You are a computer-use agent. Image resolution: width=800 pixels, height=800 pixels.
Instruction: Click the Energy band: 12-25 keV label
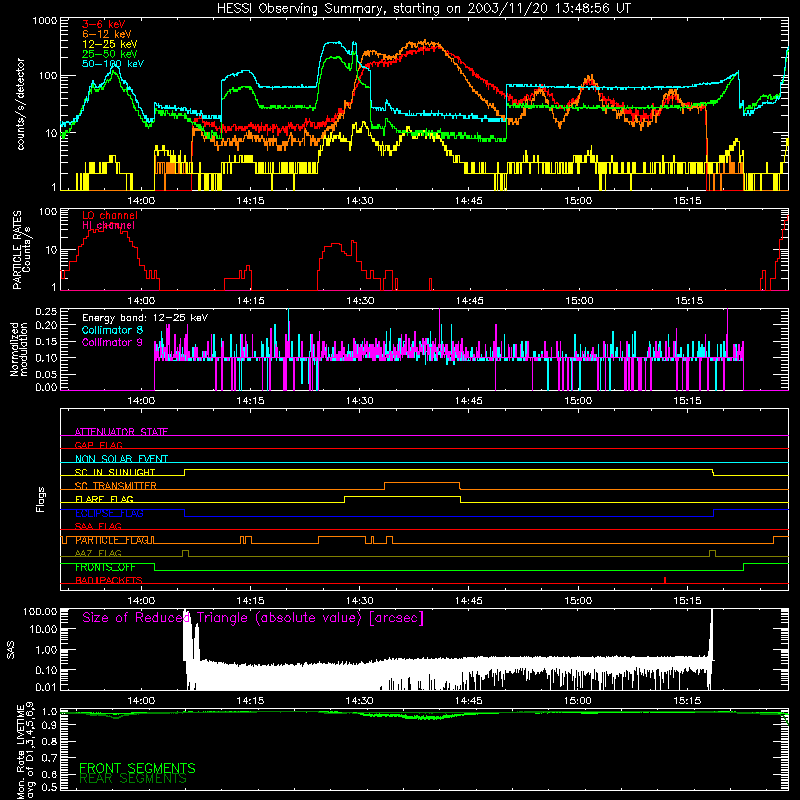tap(145, 318)
